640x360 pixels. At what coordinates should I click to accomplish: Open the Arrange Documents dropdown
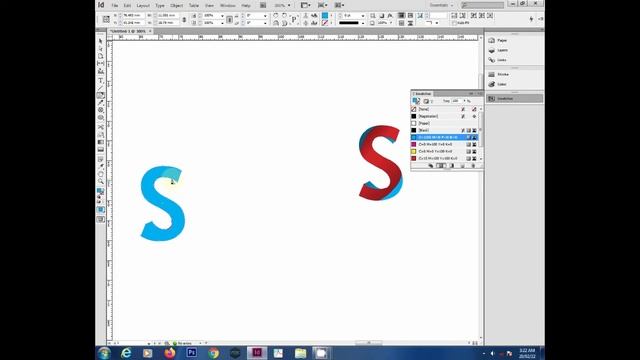[x=340, y=5]
